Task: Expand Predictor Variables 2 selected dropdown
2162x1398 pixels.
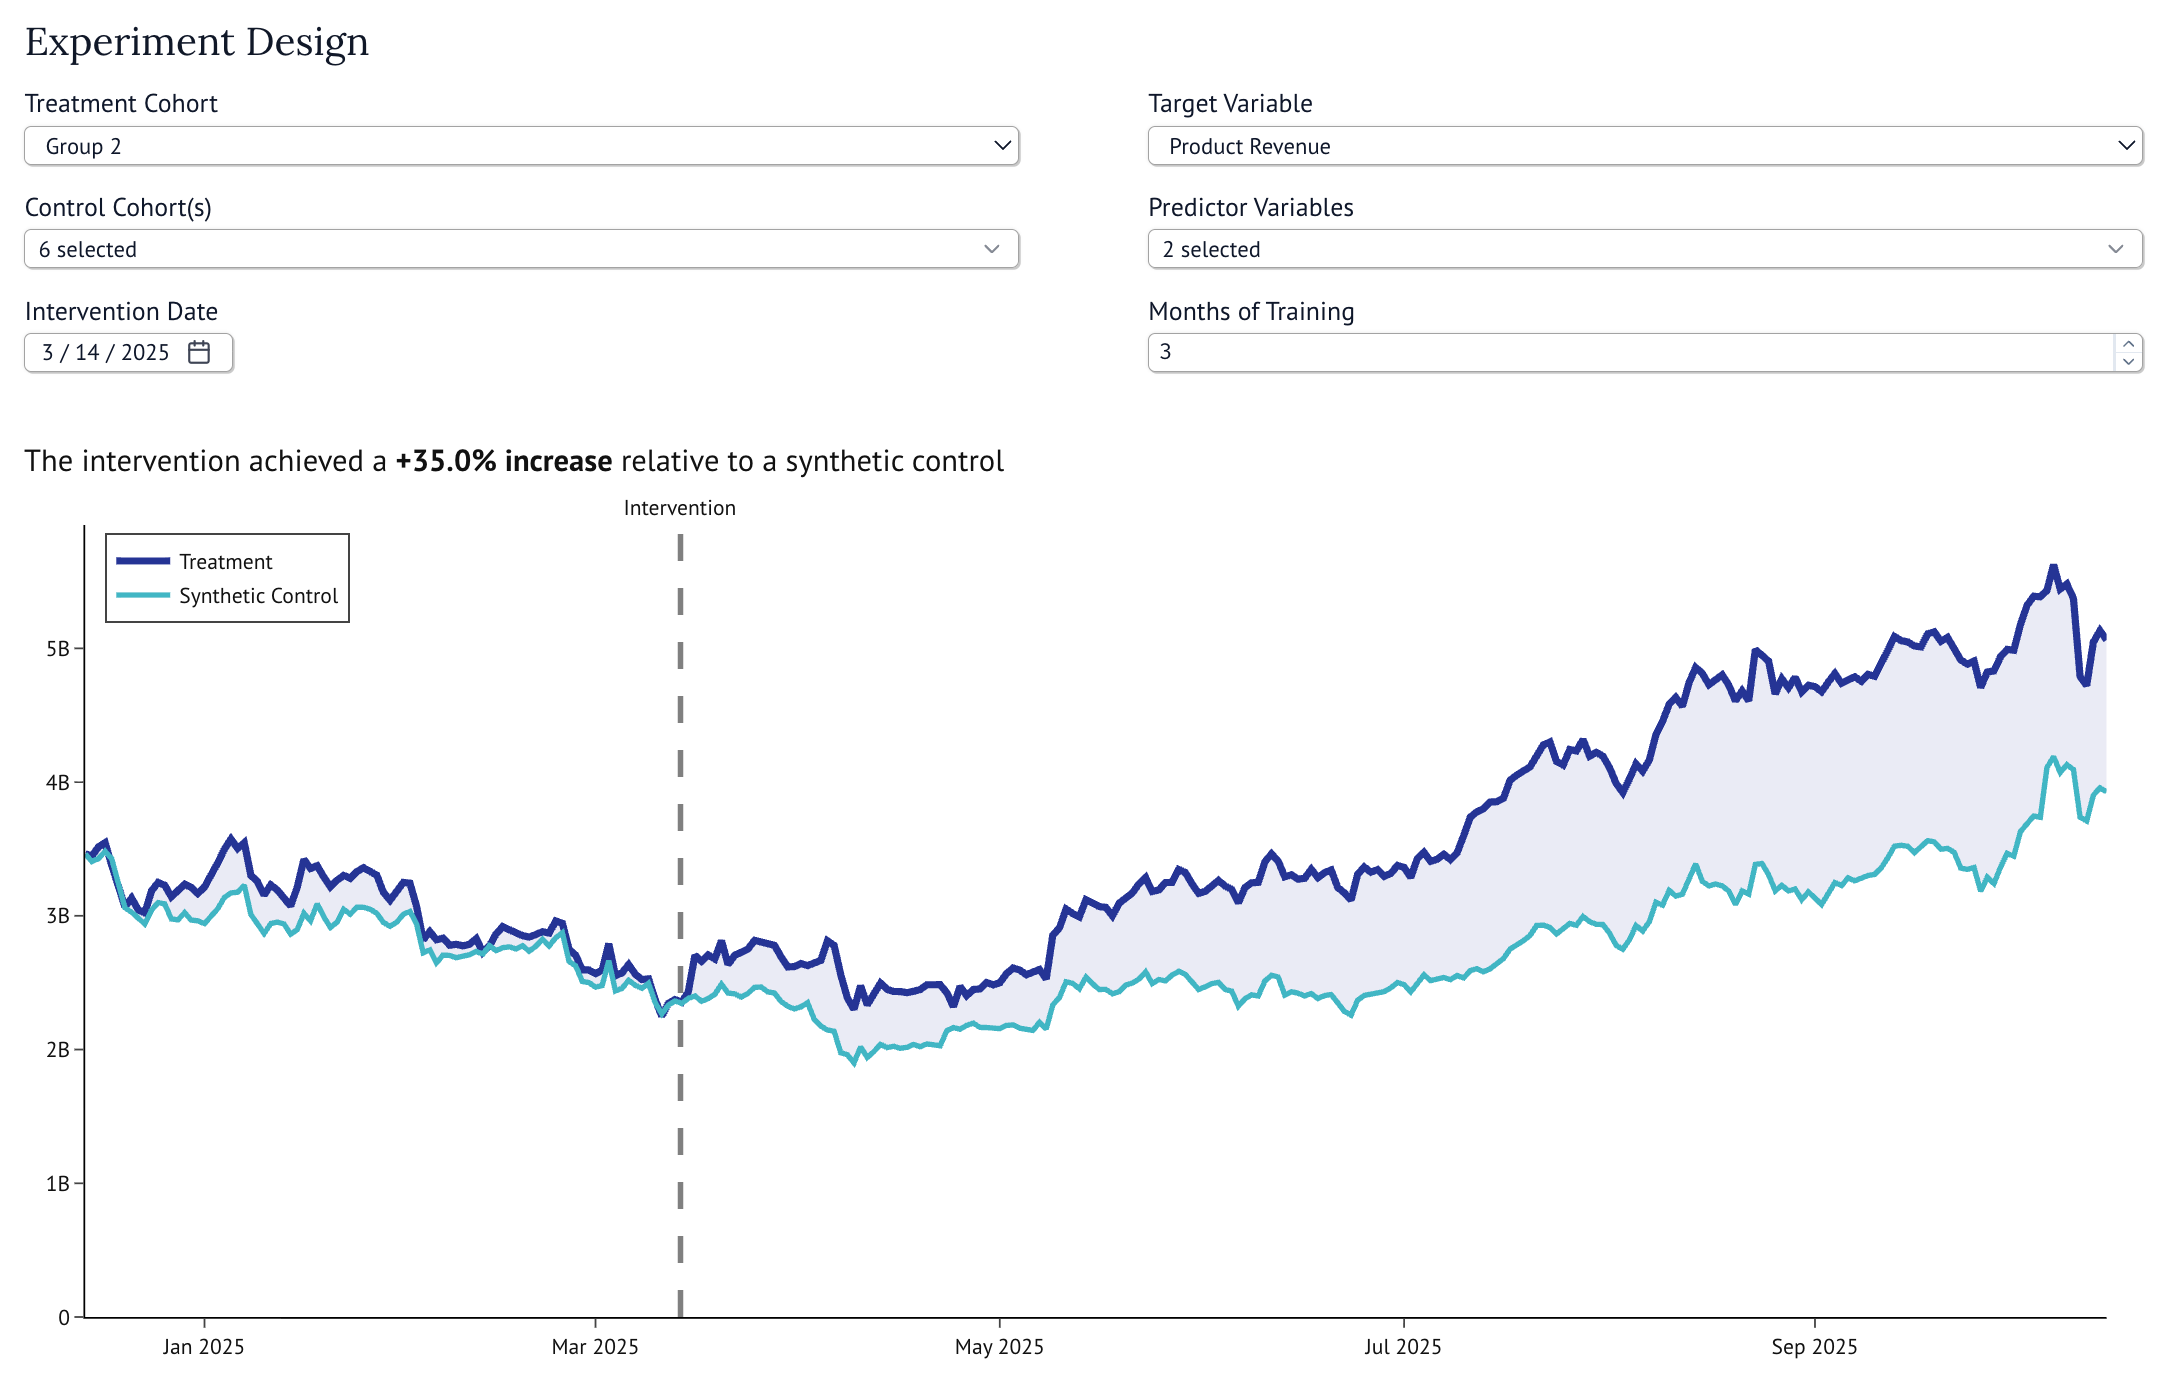Action: (x=1644, y=249)
